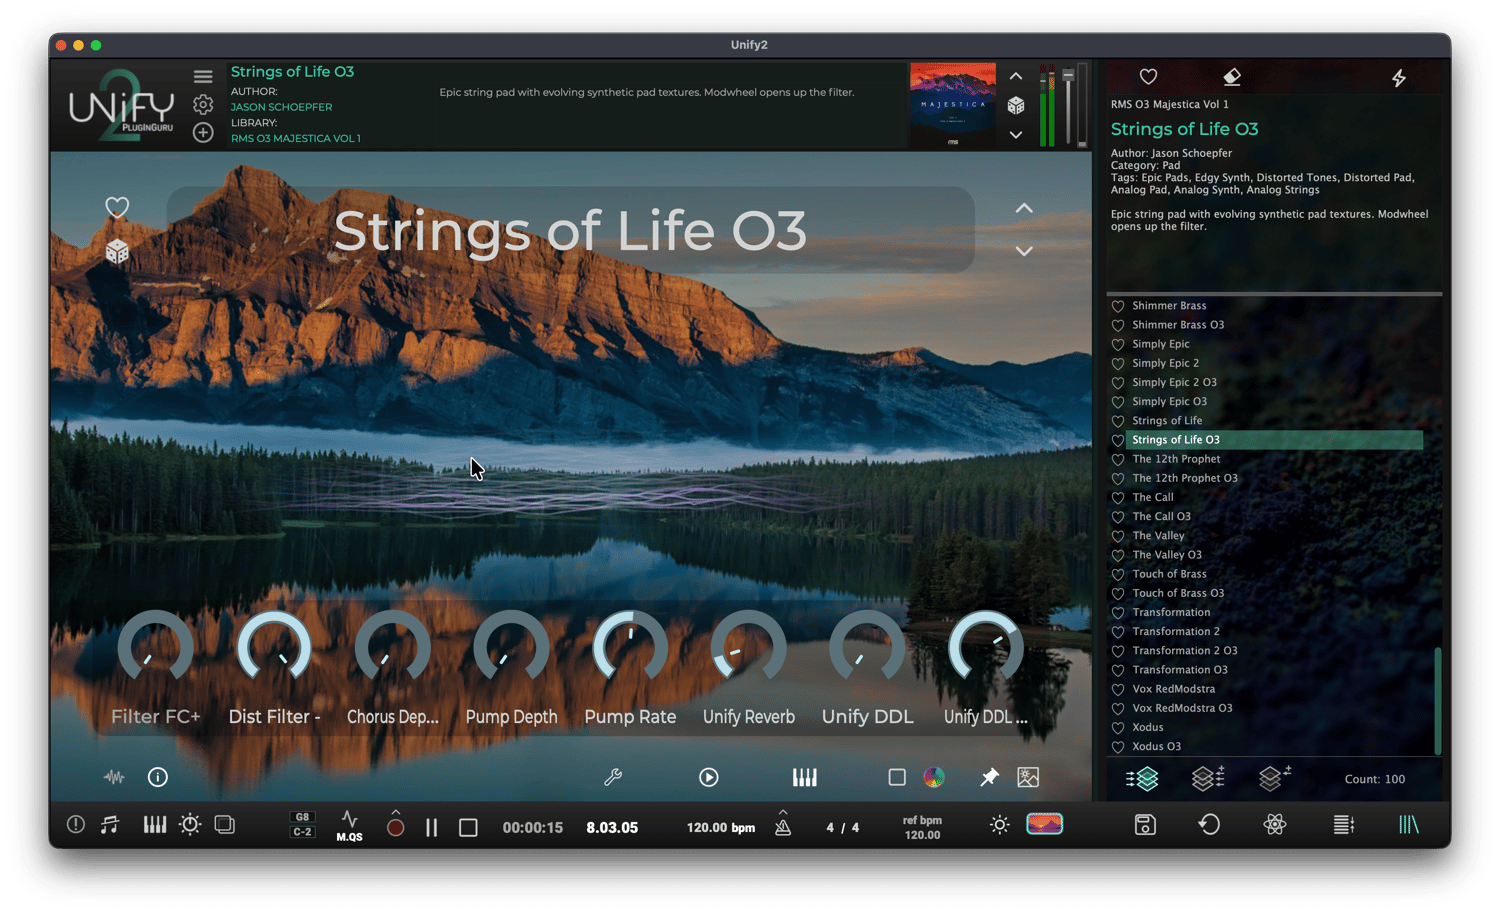Click the master volume fader beside the level meters
This screenshot has width=1500, height=913.
point(1068,105)
